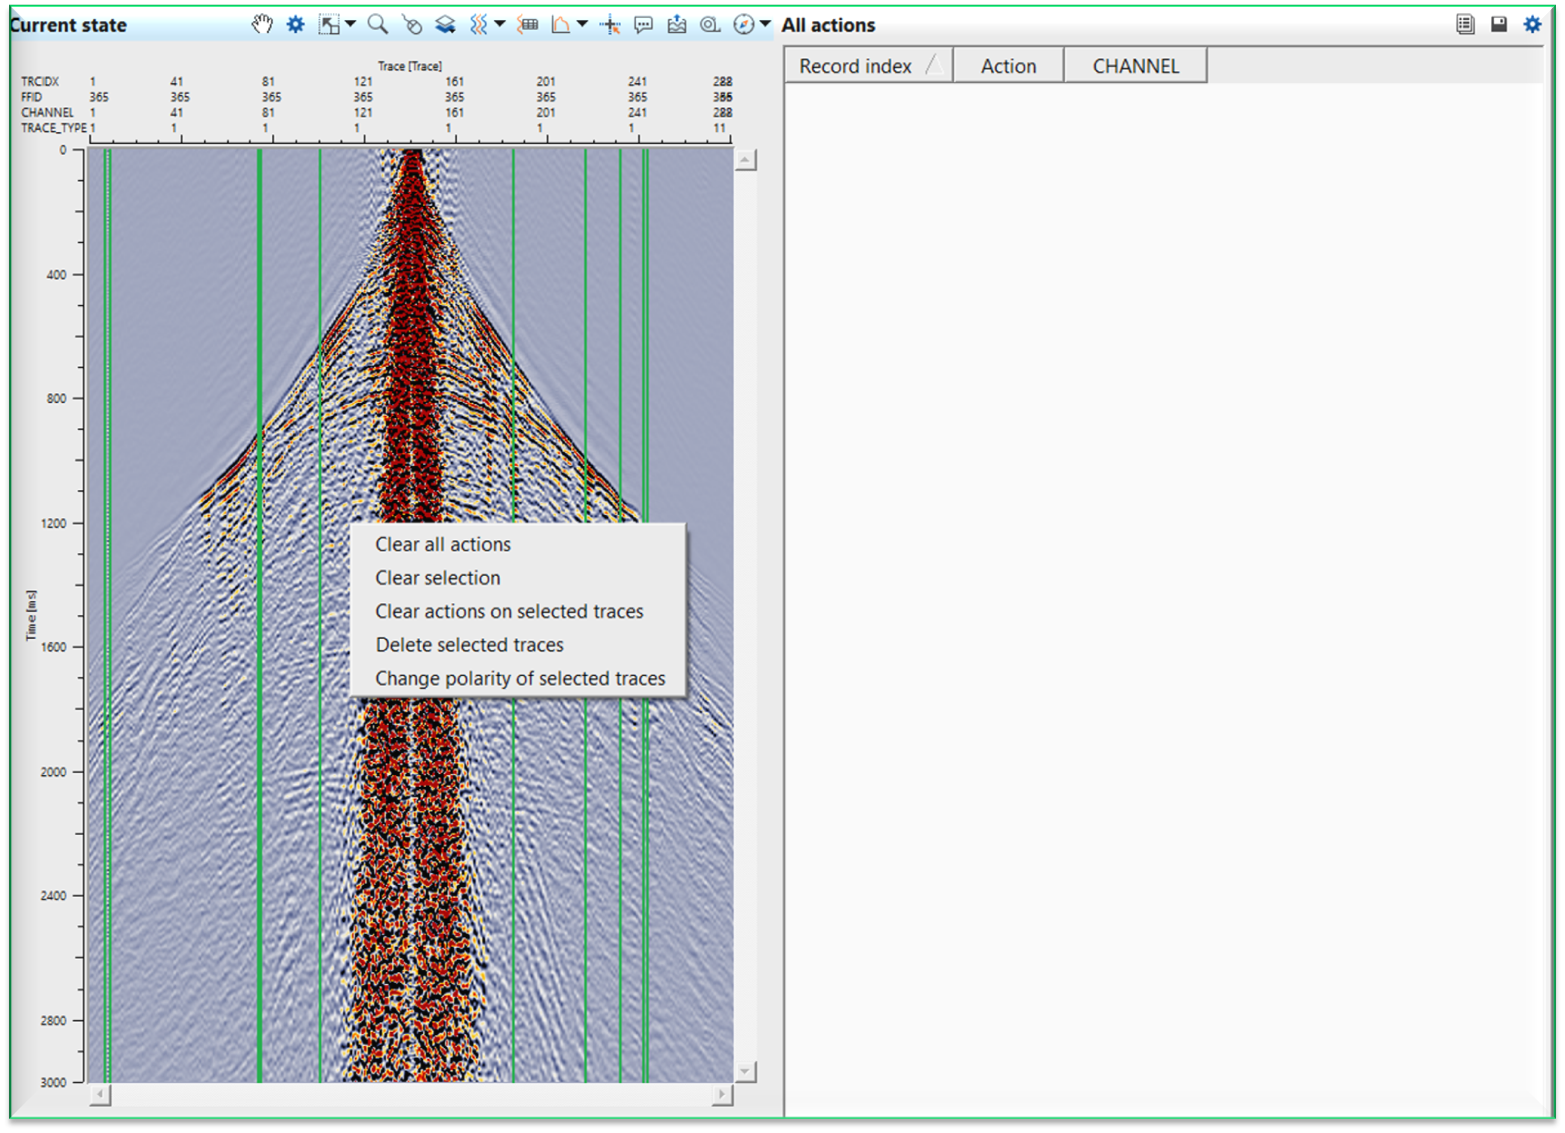Image resolution: width=1565 pixels, height=1133 pixels.
Task: Sort by the Record index column header
Action: (x=855, y=65)
